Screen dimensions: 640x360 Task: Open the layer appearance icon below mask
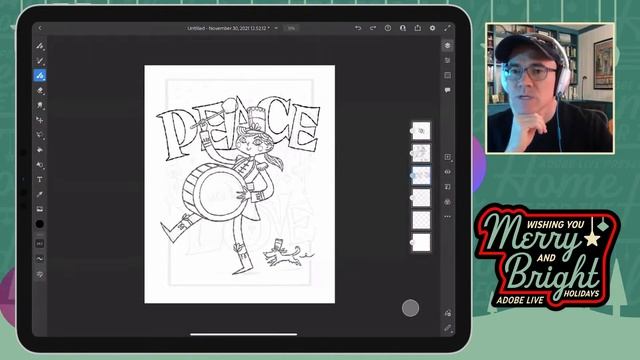pos(447,202)
